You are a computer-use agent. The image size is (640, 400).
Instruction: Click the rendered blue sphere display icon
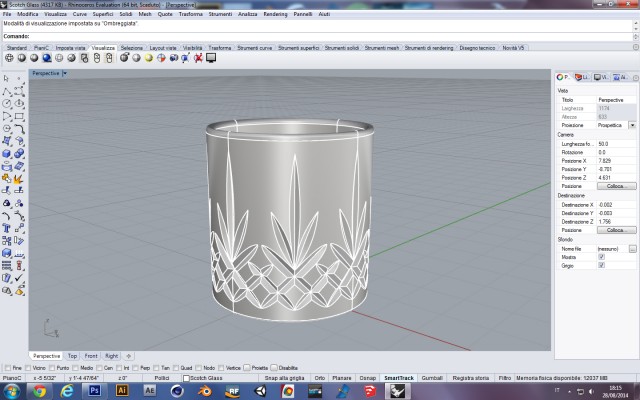point(47,58)
